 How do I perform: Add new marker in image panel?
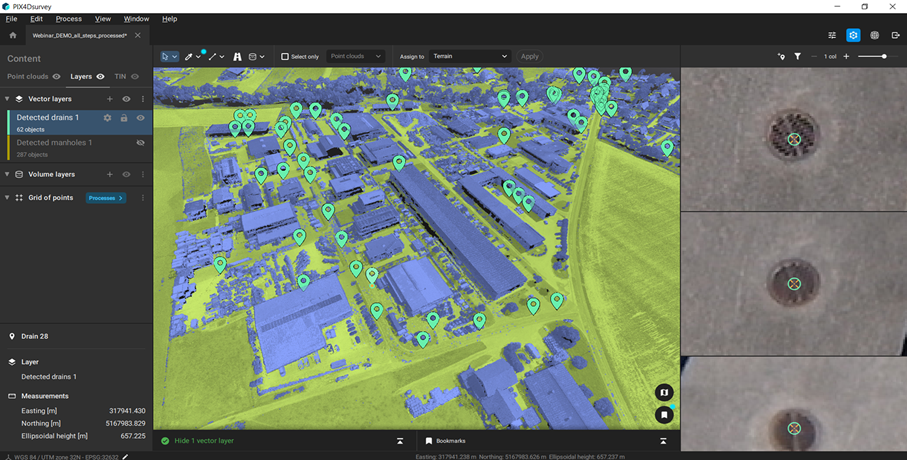click(781, 56)
